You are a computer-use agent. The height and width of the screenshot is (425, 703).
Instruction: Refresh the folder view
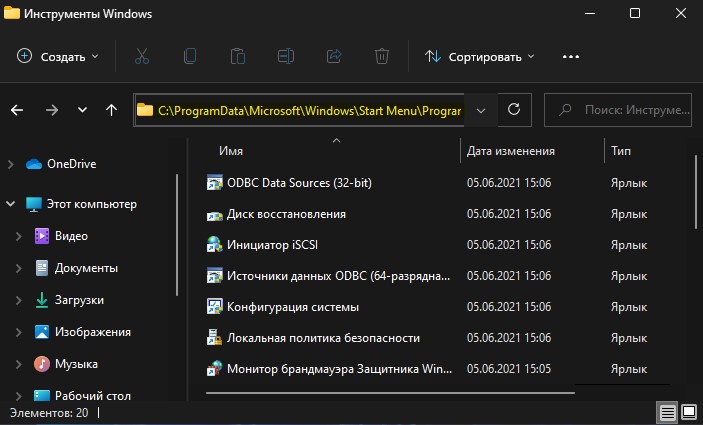pos(514,109)
